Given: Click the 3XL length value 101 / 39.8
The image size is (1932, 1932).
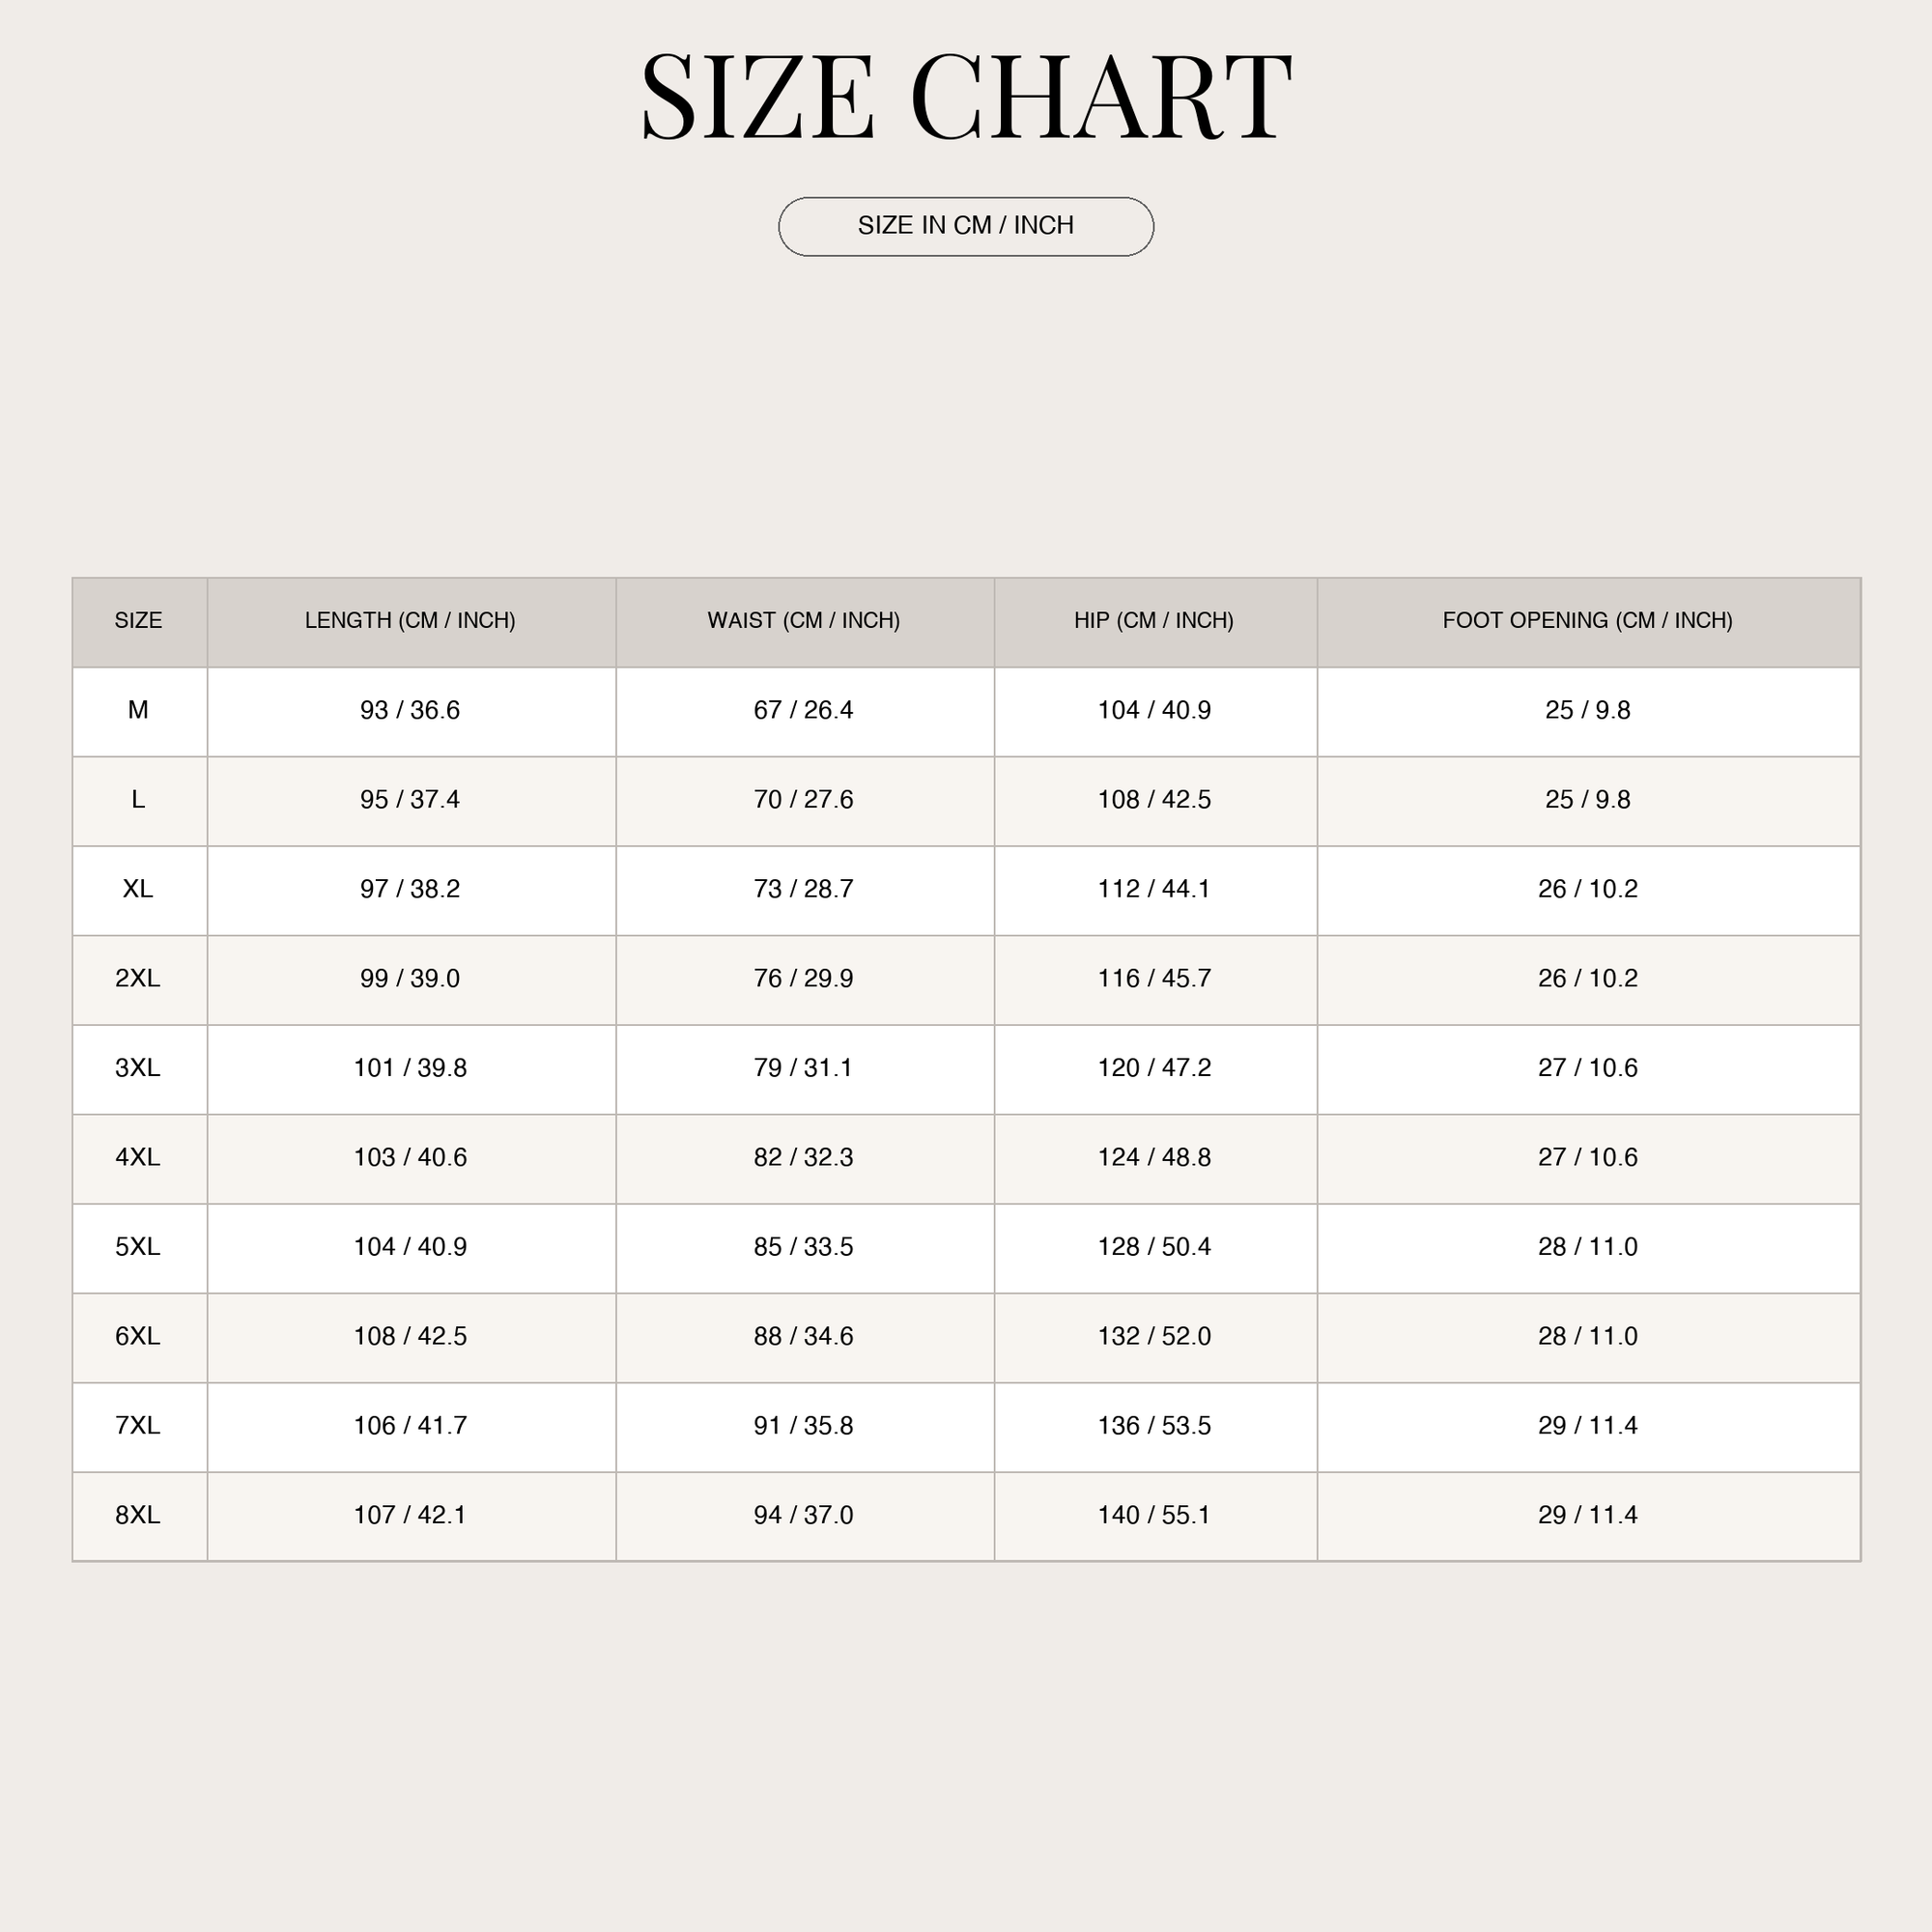Looking at the screenshot, I should (411, 1068).
